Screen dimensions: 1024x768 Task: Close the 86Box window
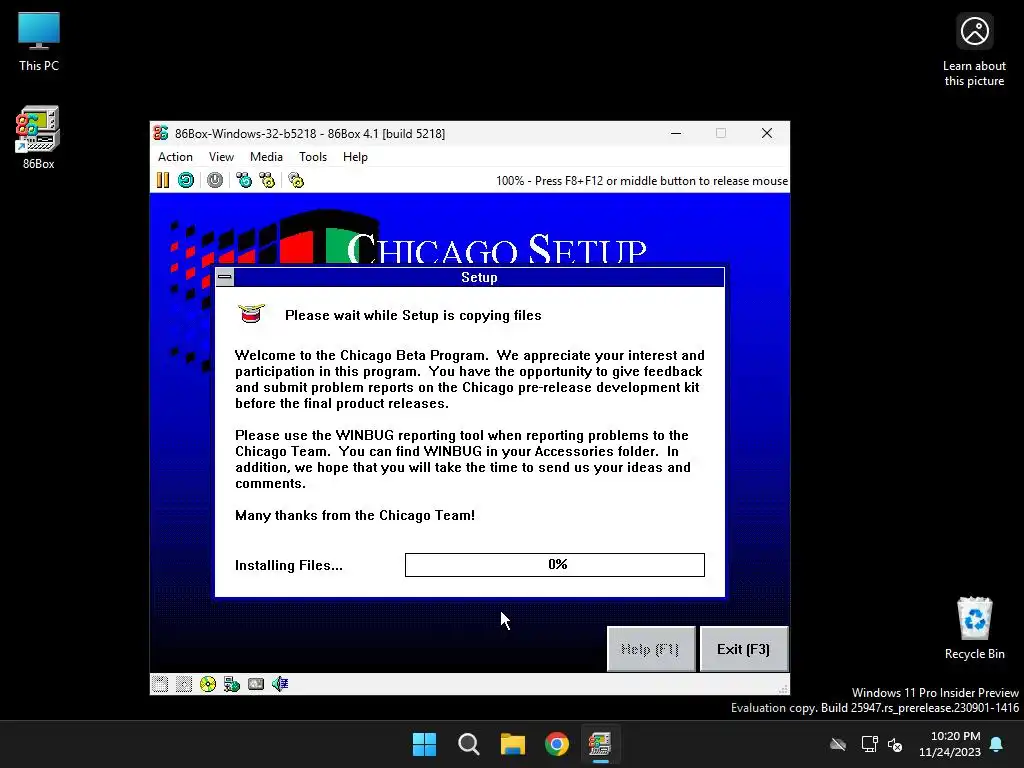(x=767, y=133)
